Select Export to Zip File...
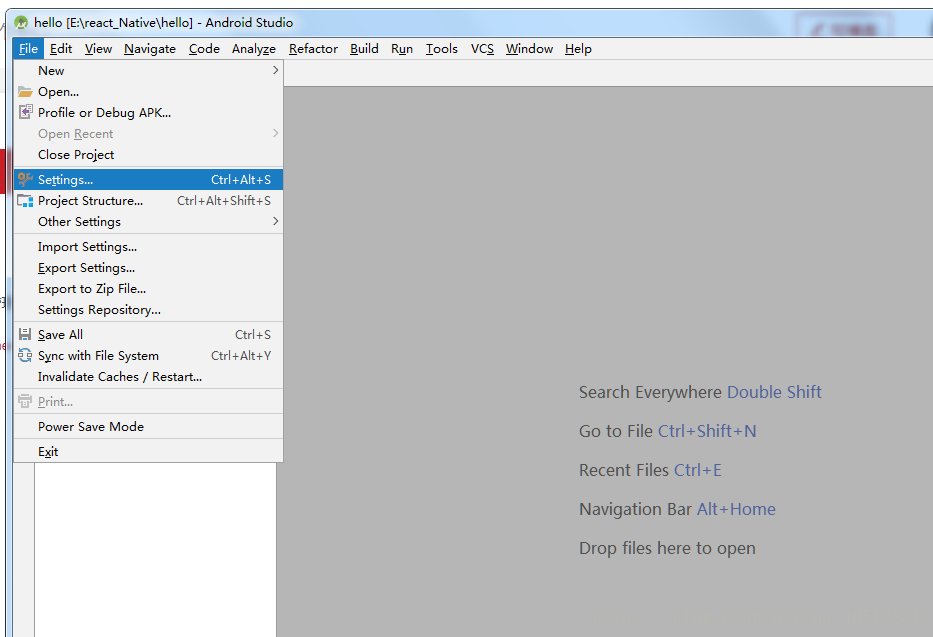Screen dimensions: 933x637 point(148,288)
